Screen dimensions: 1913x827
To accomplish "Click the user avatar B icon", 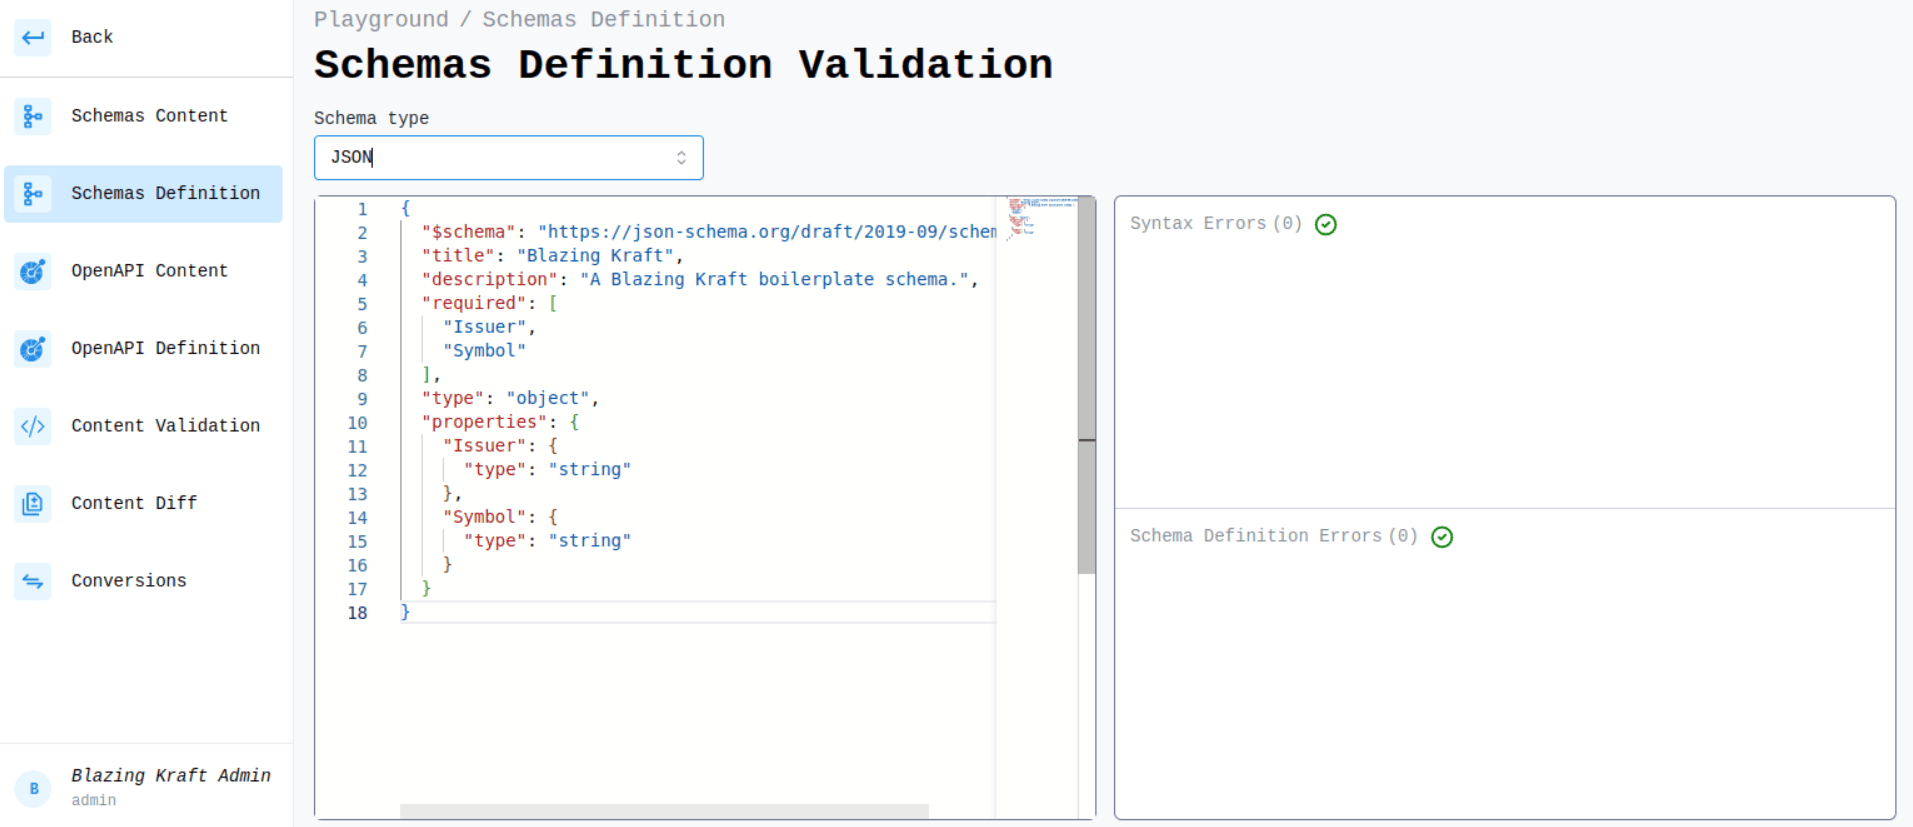I will tap(33, 788).
